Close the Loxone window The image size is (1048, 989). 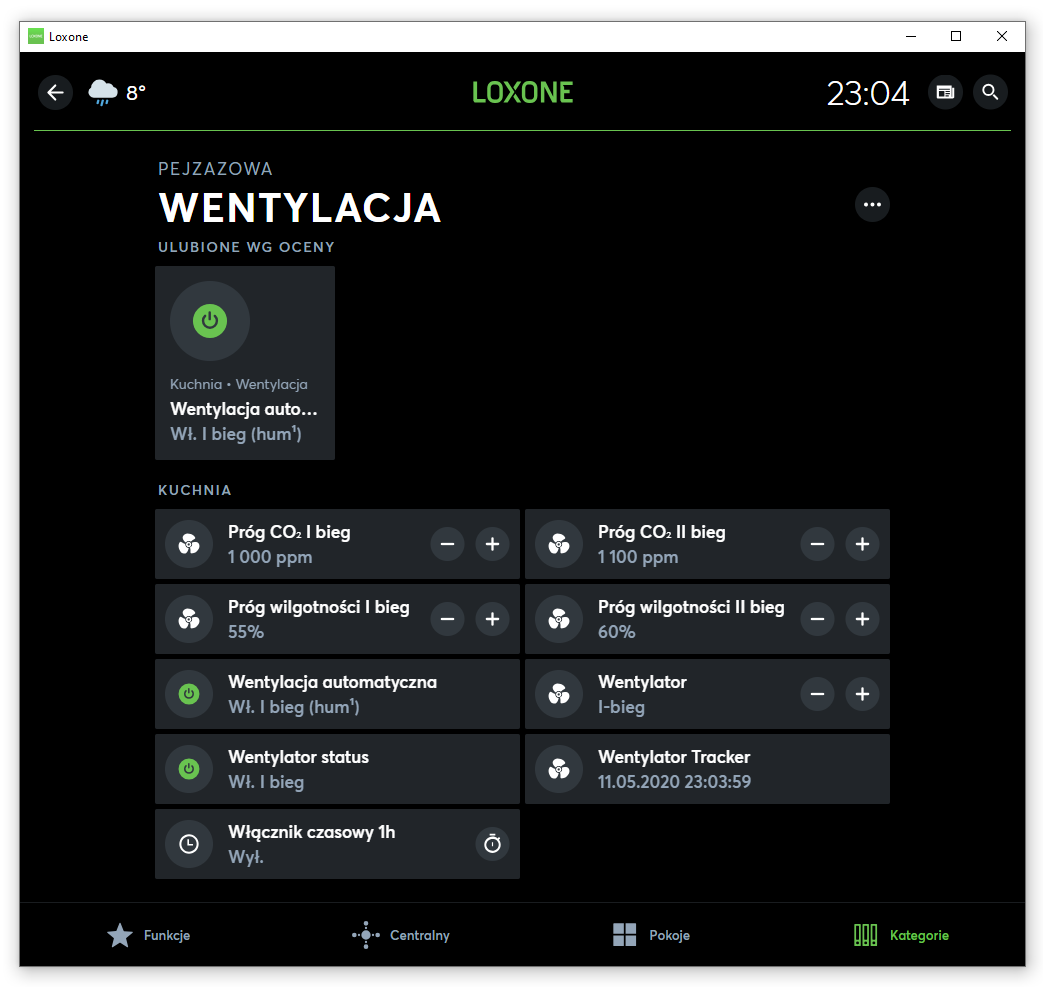tap(1001, 36)
